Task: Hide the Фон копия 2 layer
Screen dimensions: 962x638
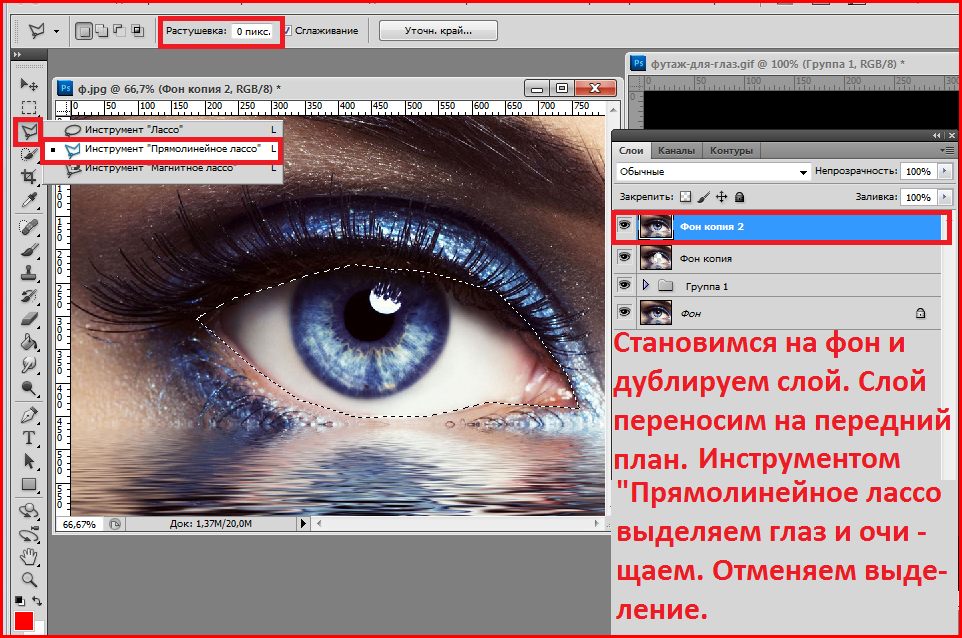Action: [625, 226]
